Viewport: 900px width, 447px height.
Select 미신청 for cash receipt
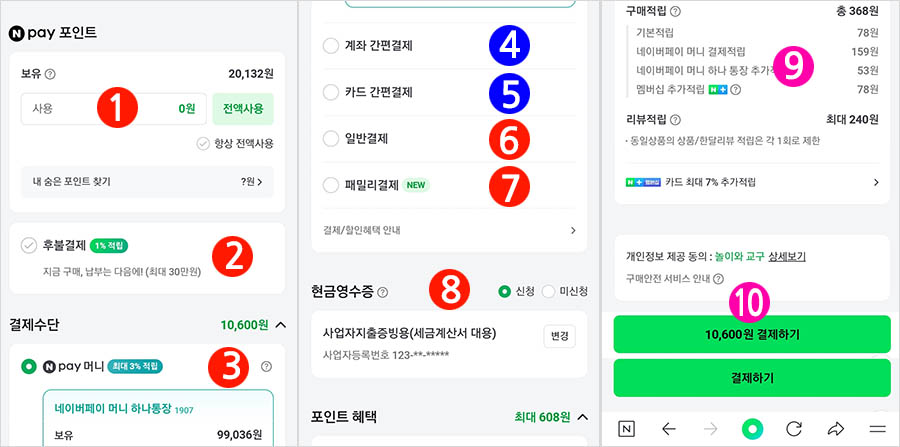(549, 291)
